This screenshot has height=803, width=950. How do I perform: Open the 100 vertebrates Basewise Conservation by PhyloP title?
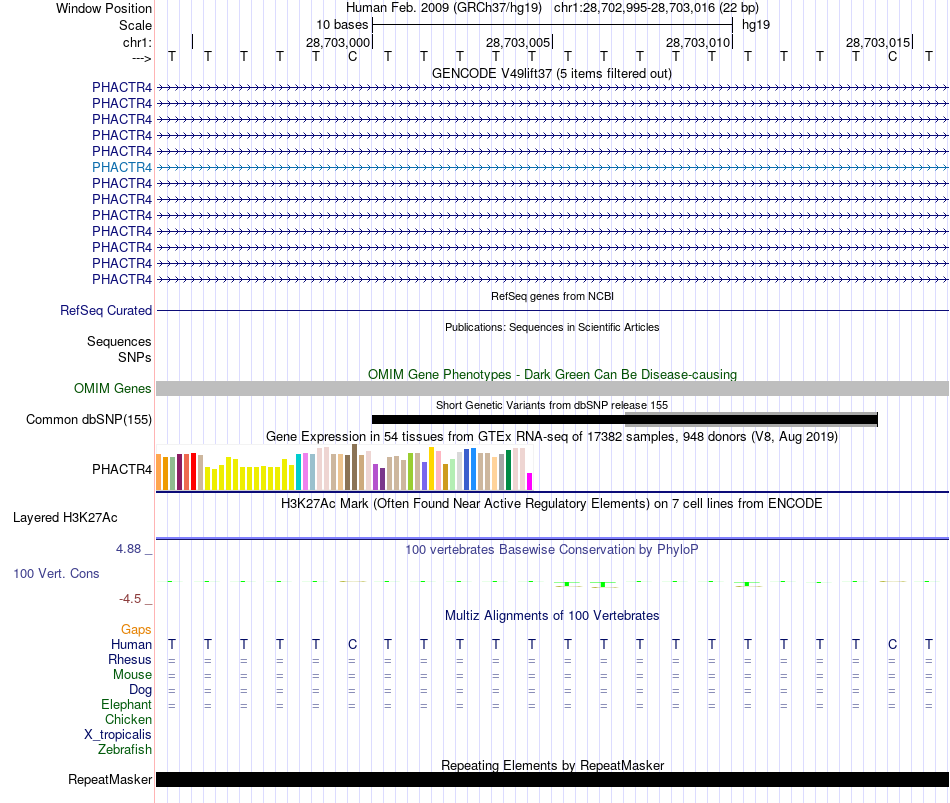click(x=552, y=550)
